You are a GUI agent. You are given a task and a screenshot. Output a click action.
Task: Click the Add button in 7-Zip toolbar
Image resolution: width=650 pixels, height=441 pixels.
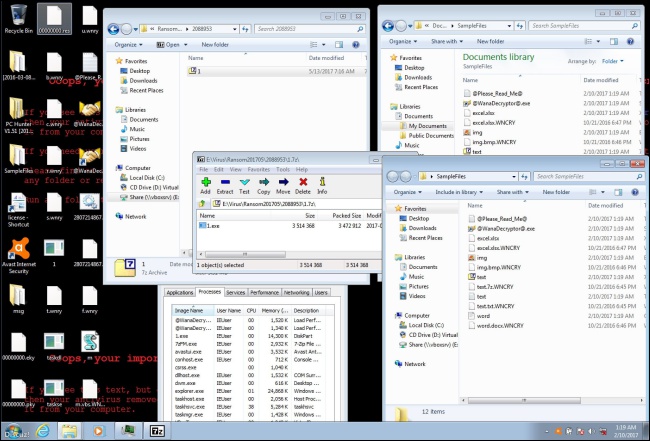point(206,186)
